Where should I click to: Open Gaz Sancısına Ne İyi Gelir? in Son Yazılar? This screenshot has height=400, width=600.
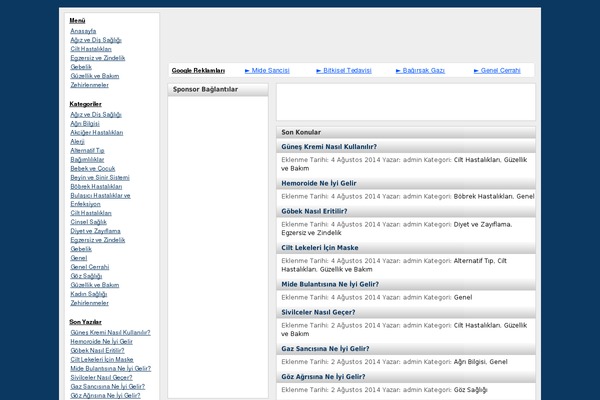point(108,387)
